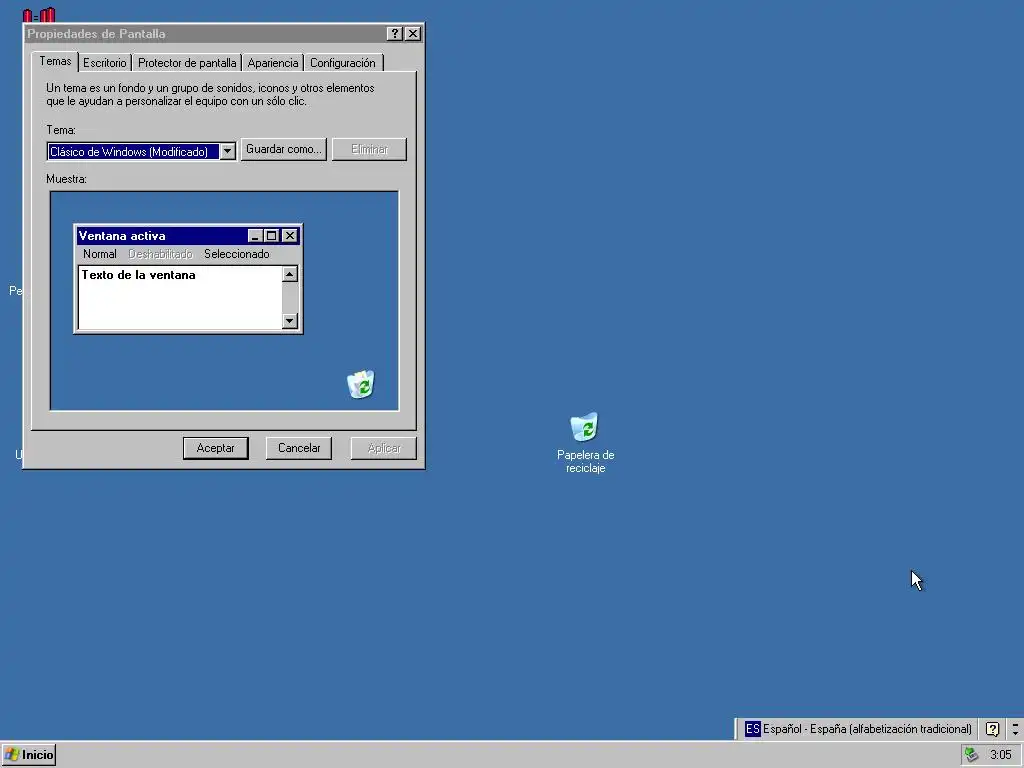
Task: Click the preview window scroll up arrow
Action: pos(290,274)
